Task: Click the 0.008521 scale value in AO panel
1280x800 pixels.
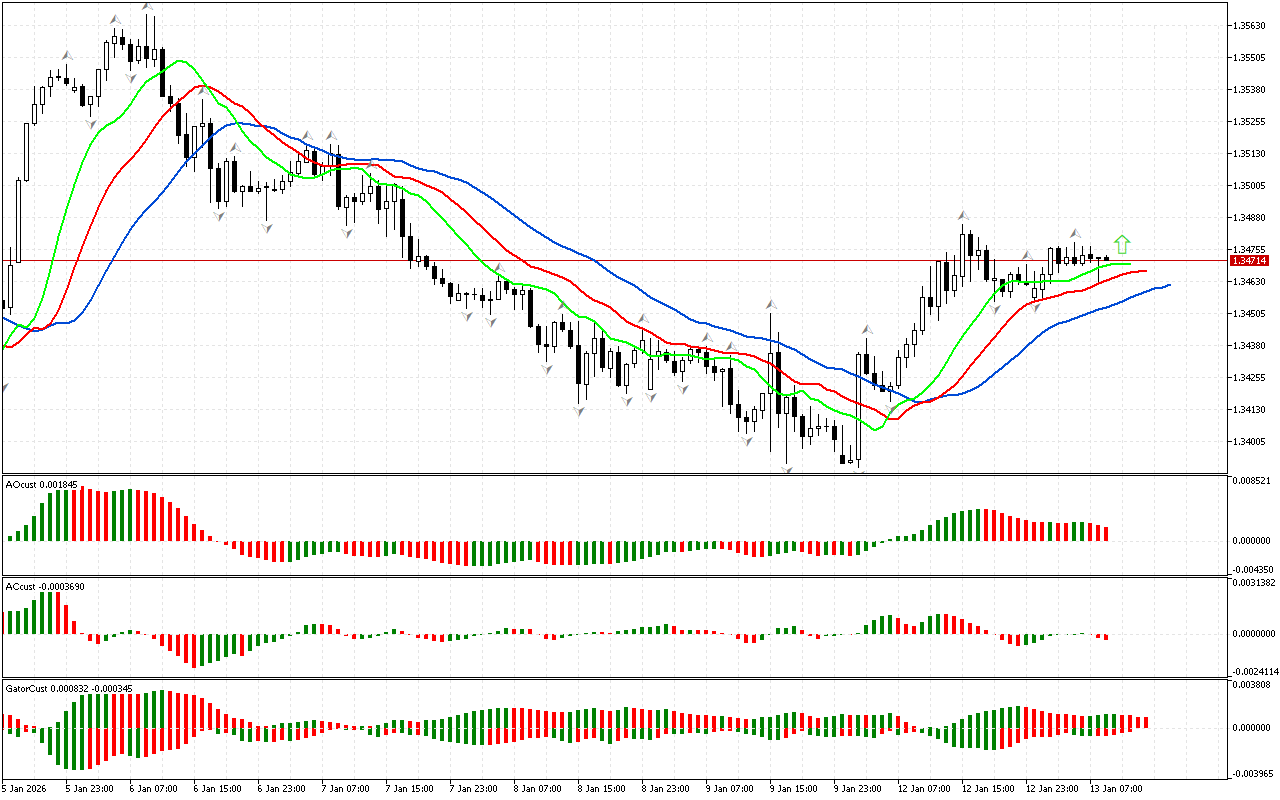Action: click(1254, 481)
